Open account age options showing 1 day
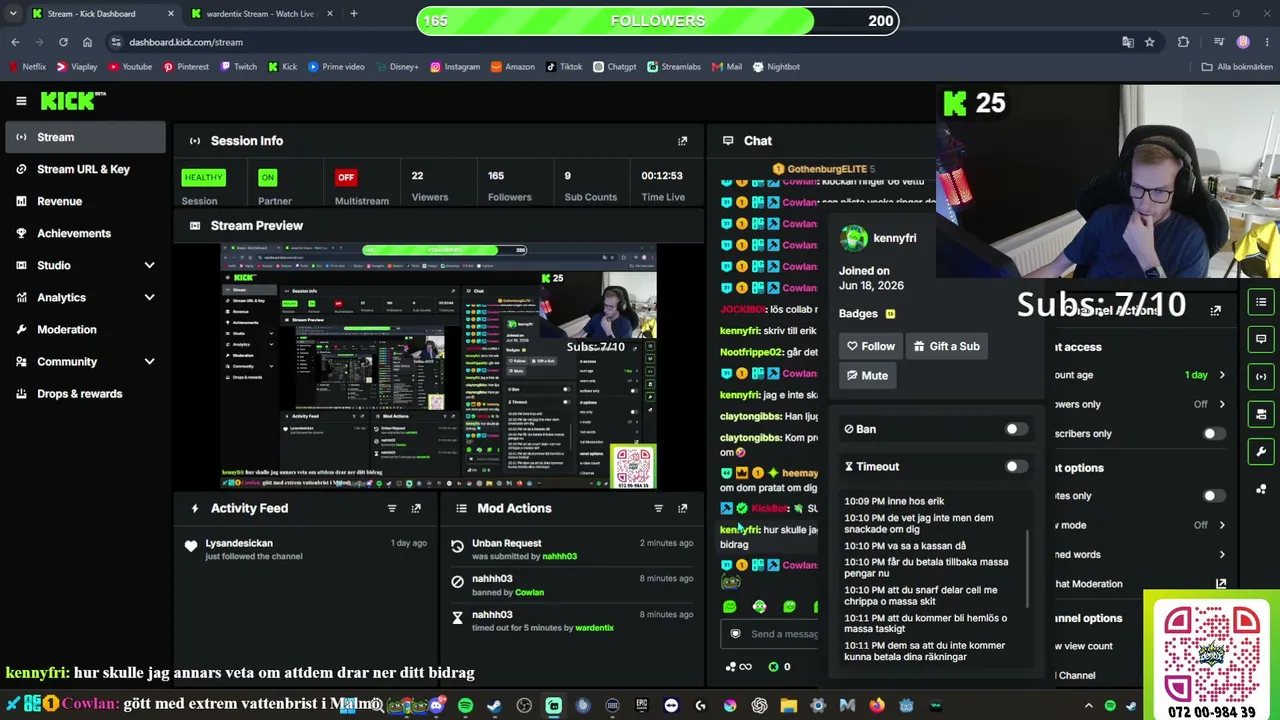The width and height of the screenshot is (1280, 720). tap(1205, 375)
